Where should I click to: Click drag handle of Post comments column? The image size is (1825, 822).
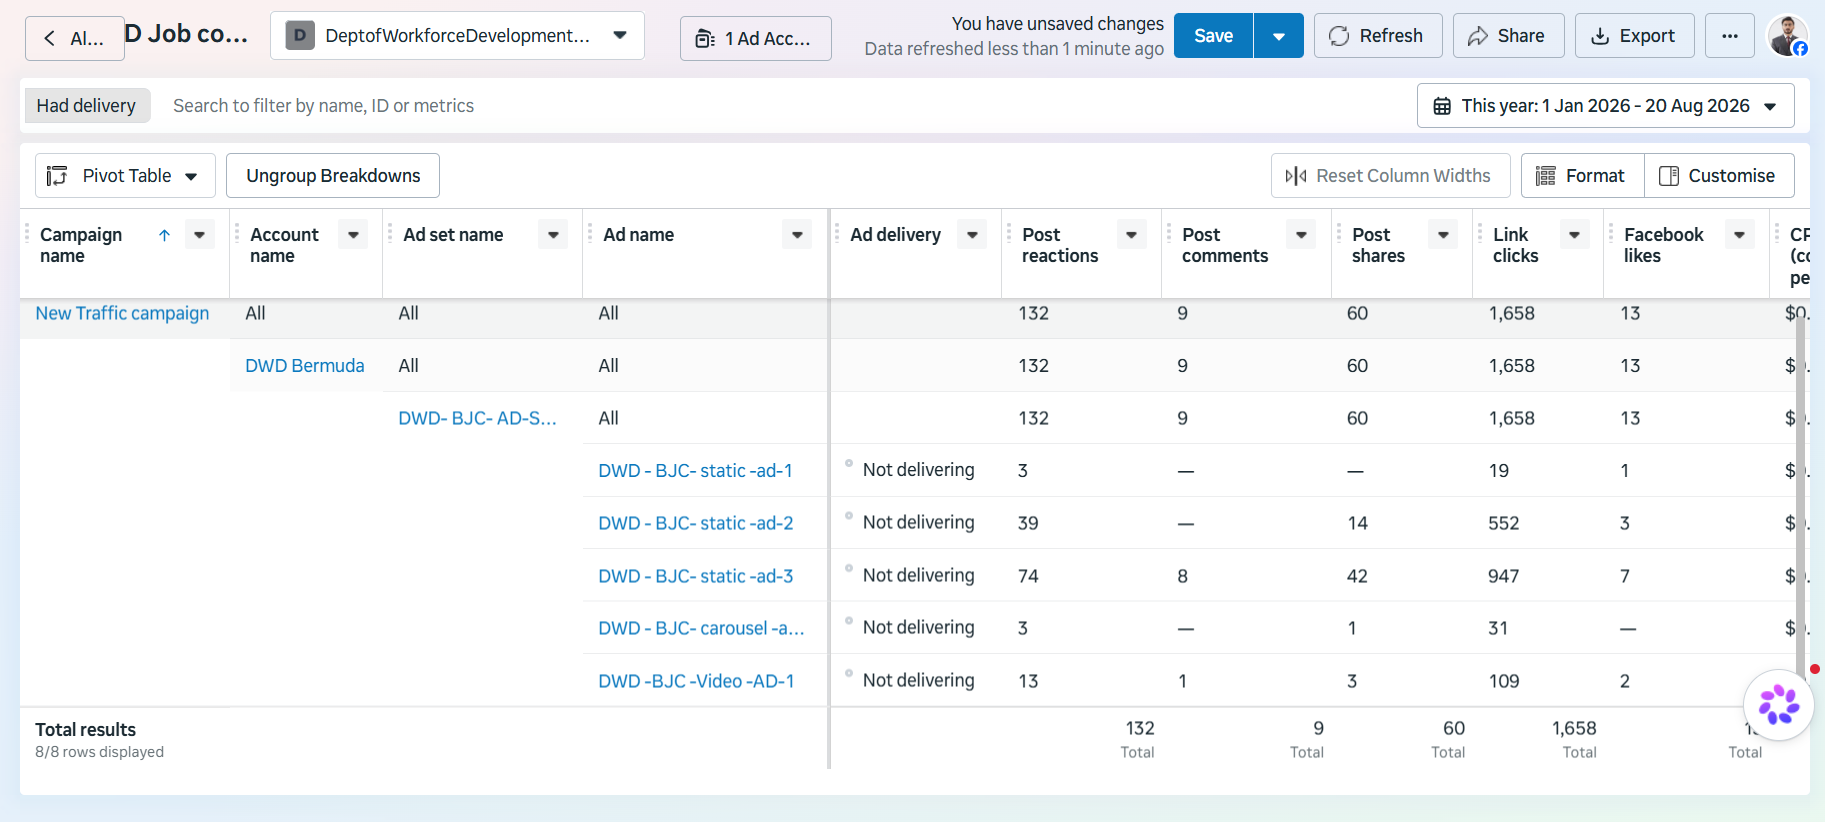(1170, 235)
